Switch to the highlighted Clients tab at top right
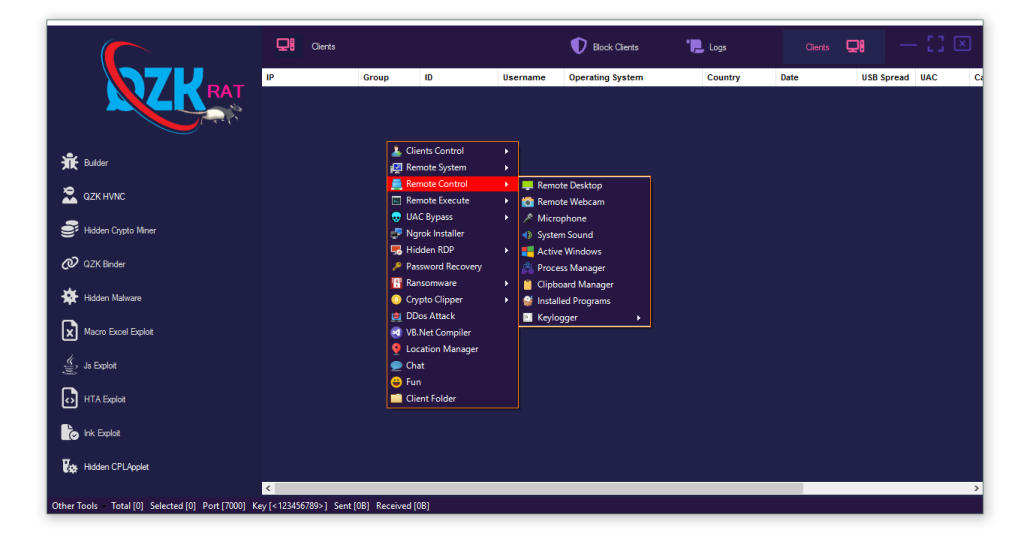 (x=834, y=46)
